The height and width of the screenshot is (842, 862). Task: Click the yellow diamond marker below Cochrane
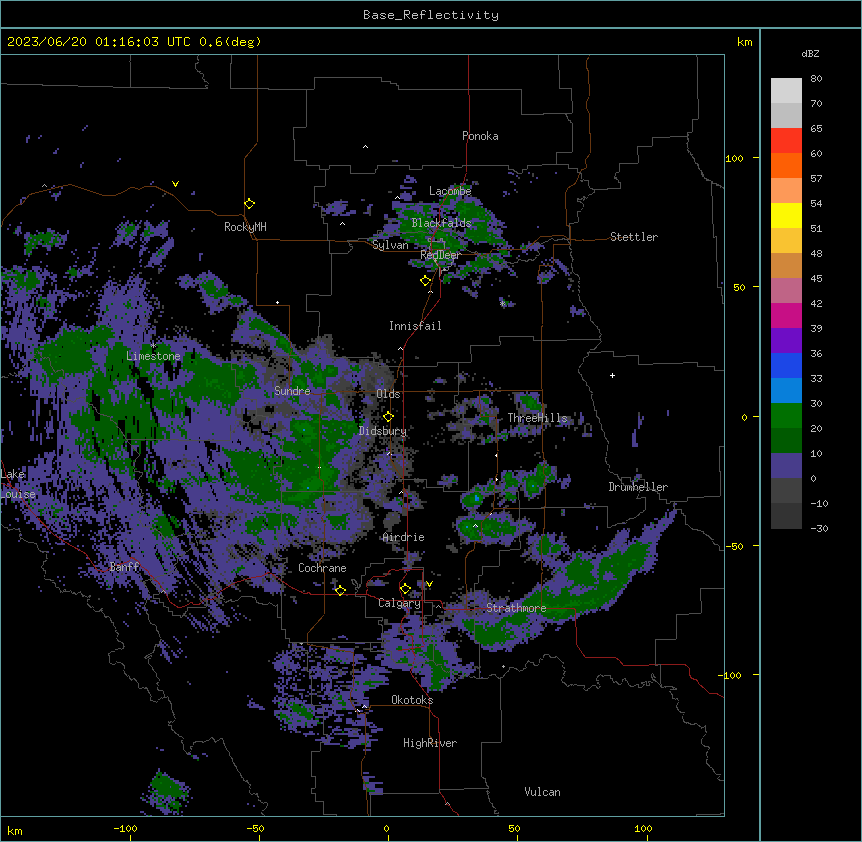[x=340, y=590]
